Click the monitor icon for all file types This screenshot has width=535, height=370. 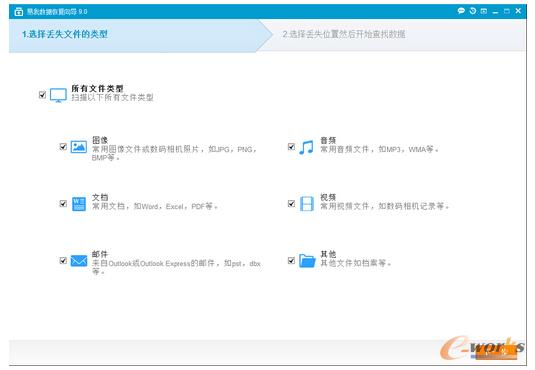[x=58, y=95]
